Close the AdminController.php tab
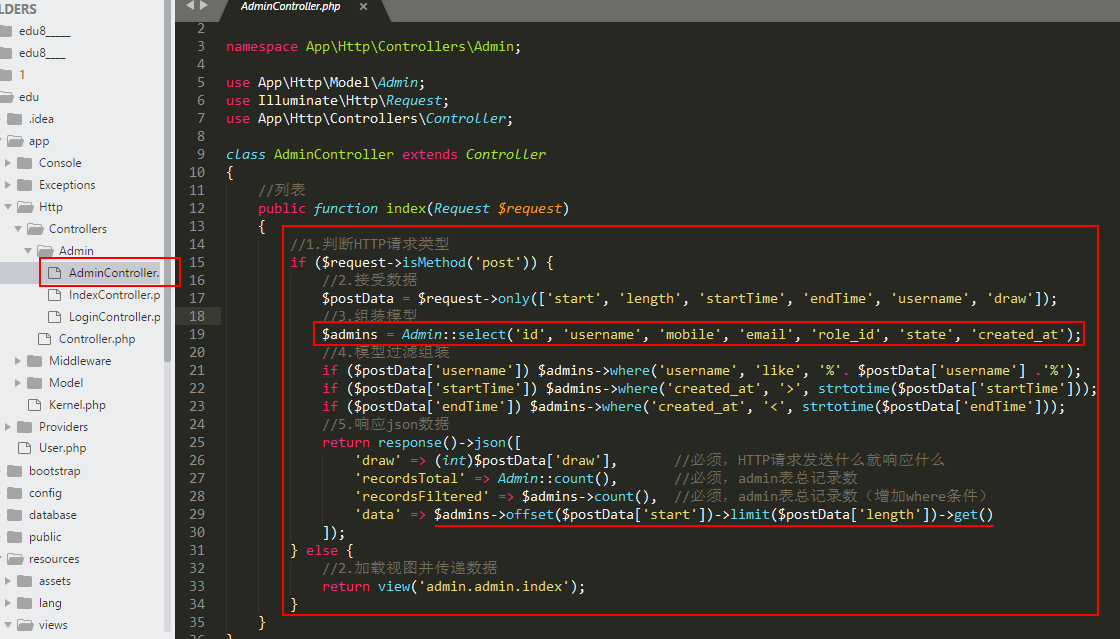 363,7
